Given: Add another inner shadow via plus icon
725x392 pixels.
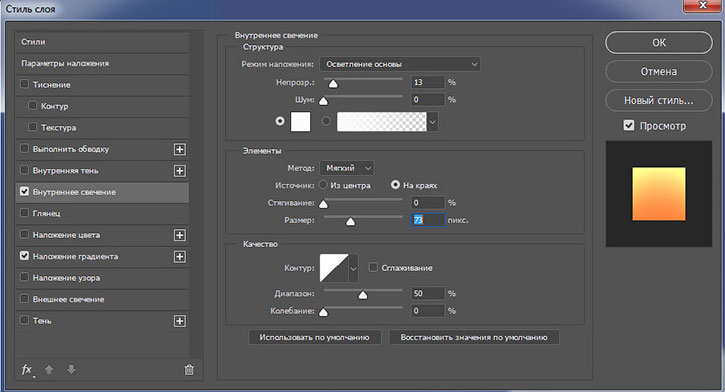Looking at the screenshot, I should point(179,171).
